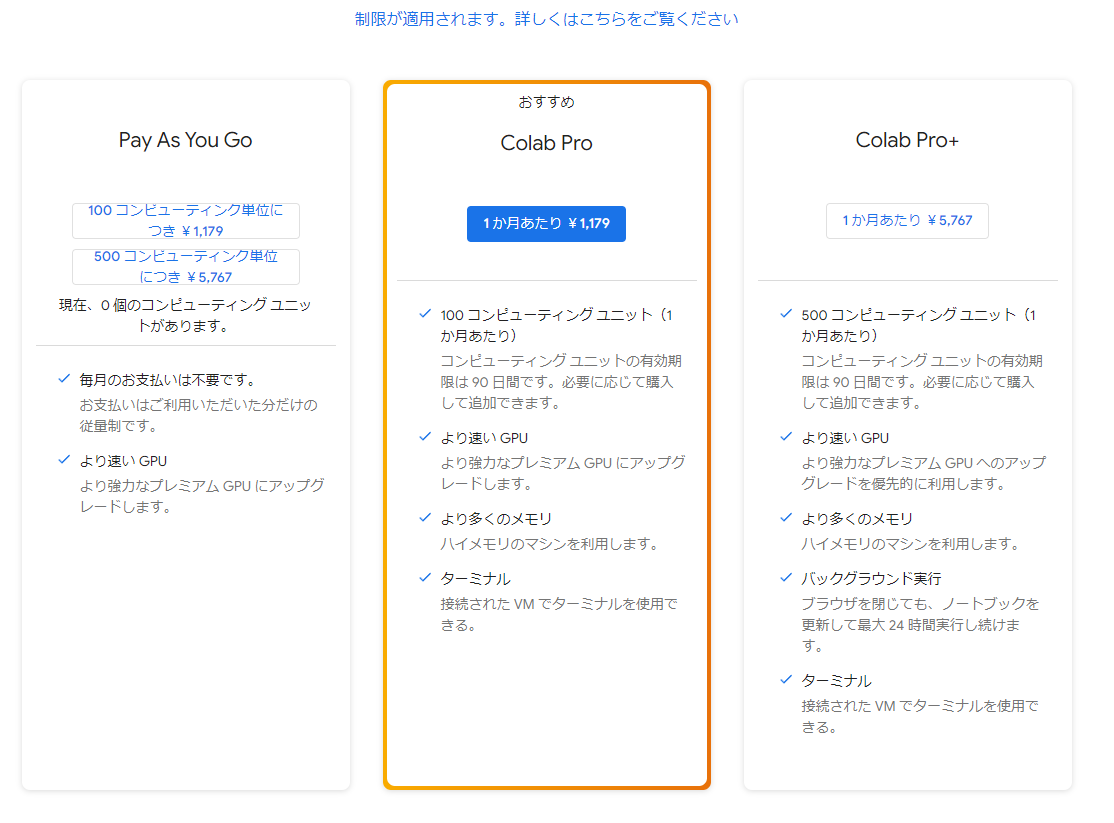
Task: Click checkmark beside ターミナル in Colab Pro
Action: coord(425,578)
